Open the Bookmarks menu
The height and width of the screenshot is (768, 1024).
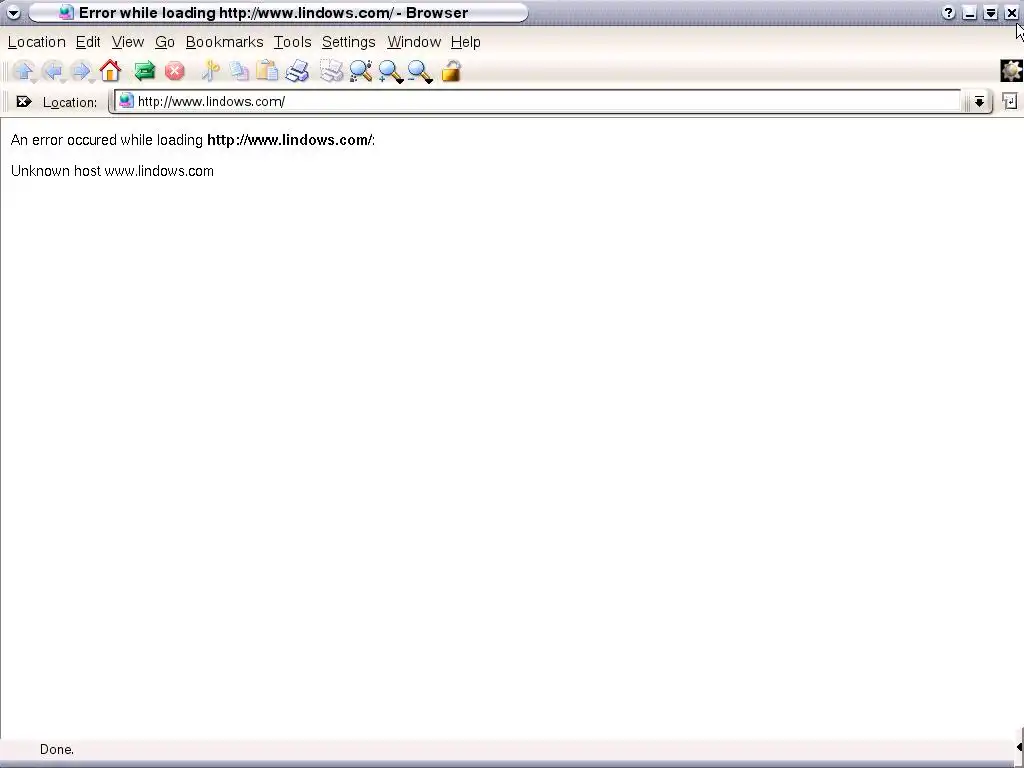tap(225, 42)
